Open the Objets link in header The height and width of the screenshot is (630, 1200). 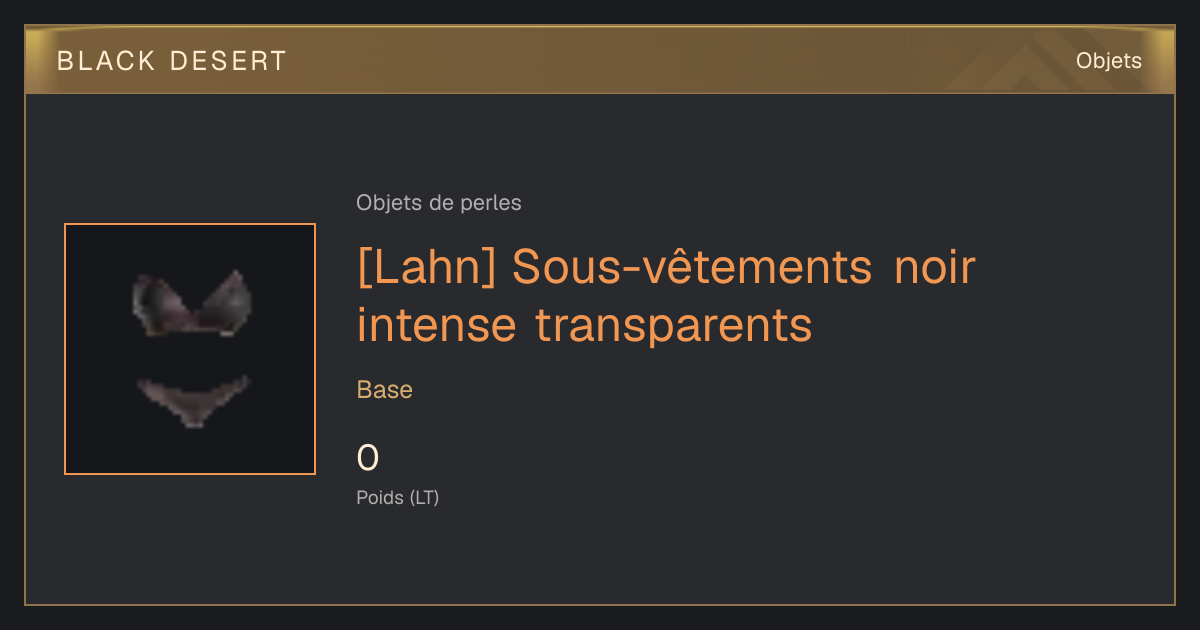click(x=1108, y=61)
